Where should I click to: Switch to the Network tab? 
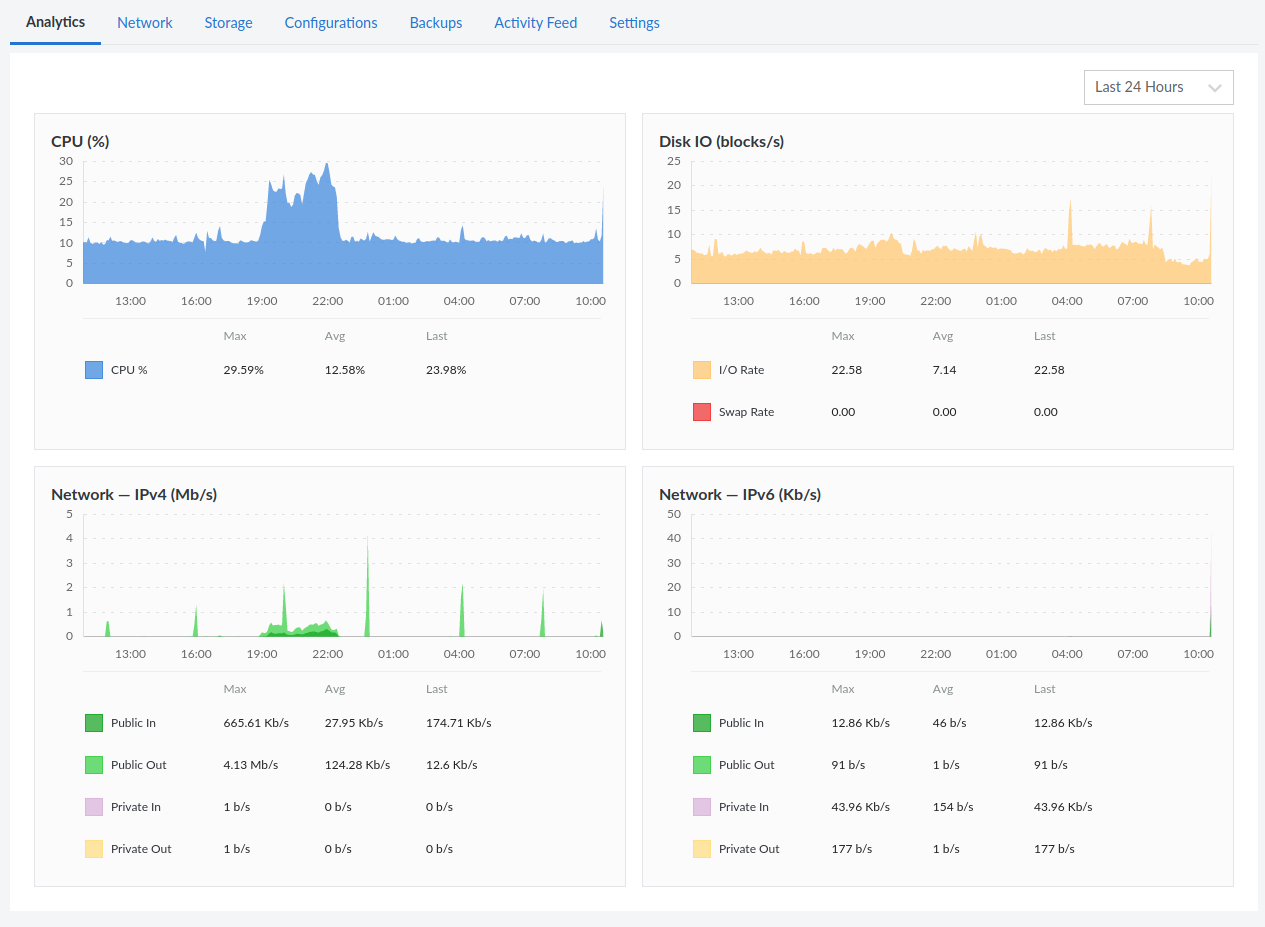click(145, 22)
